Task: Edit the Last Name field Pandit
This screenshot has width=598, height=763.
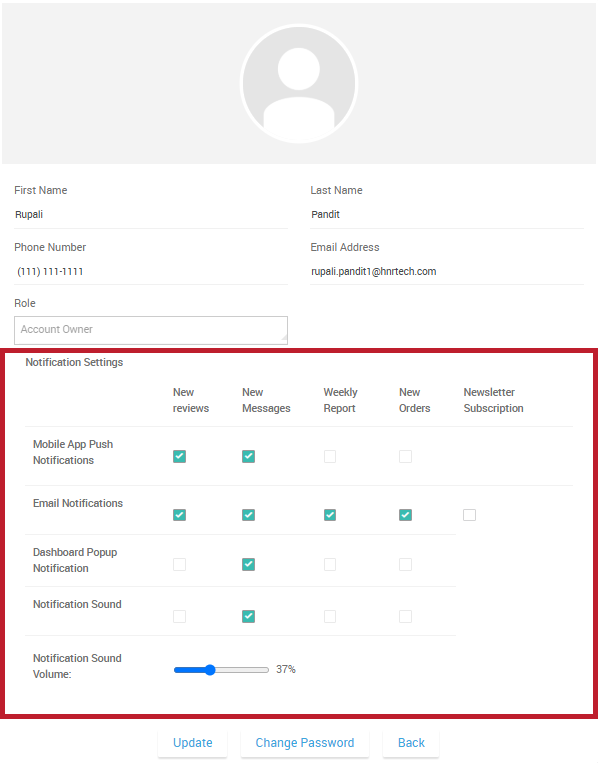Action: [x=447, y=215]
